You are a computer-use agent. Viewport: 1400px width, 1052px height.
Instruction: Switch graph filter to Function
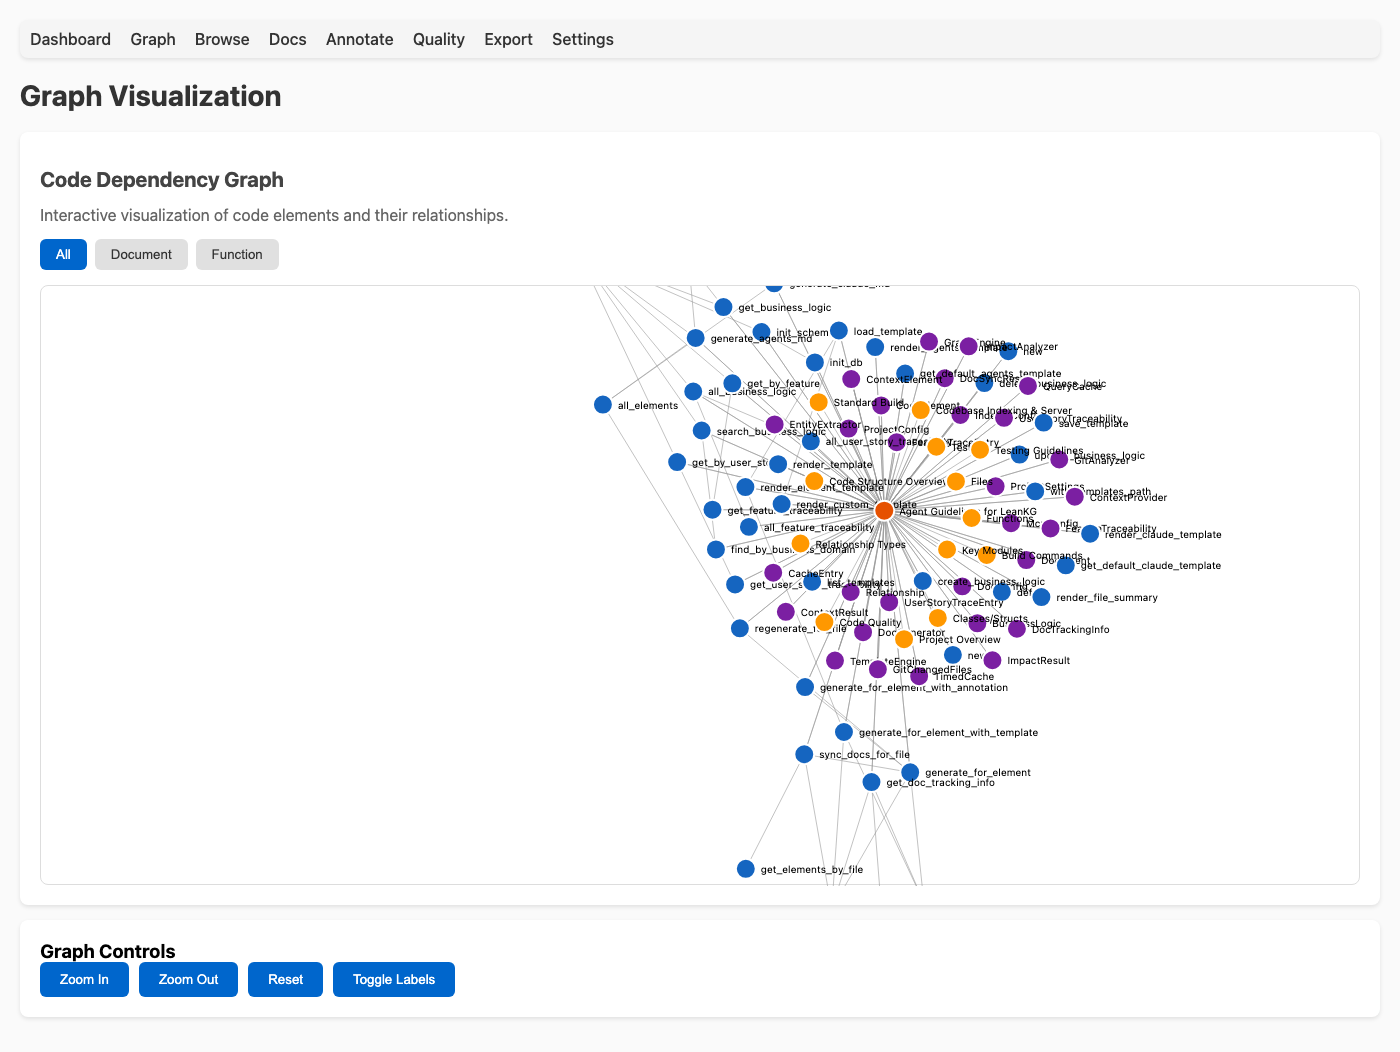point(237,254)
